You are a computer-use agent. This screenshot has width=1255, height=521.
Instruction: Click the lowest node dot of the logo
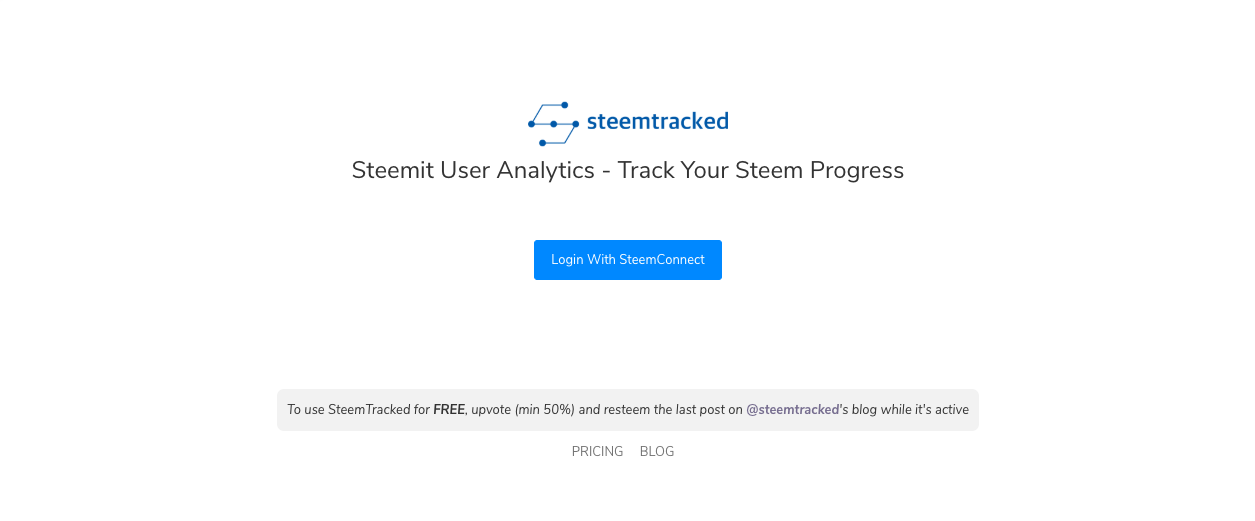pyautogui.click(x=543, y=143)
